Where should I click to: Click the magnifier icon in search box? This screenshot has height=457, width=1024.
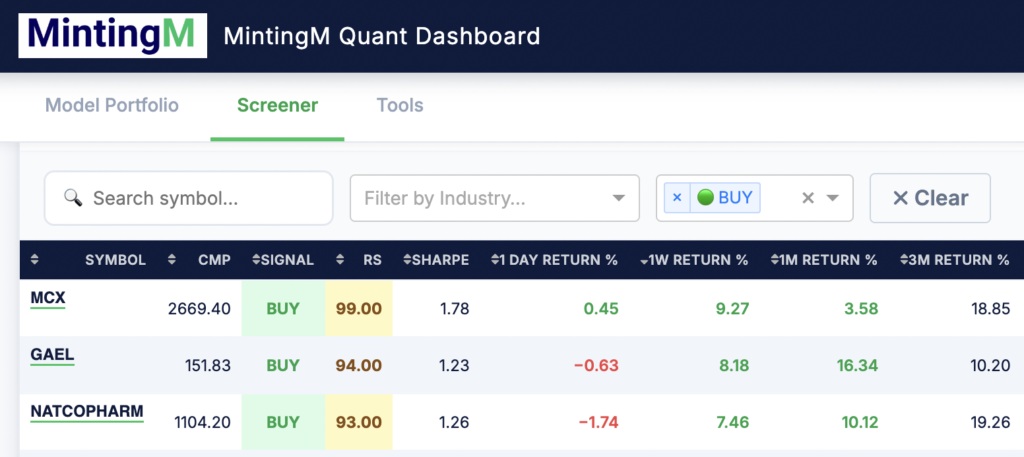[72, 198]
